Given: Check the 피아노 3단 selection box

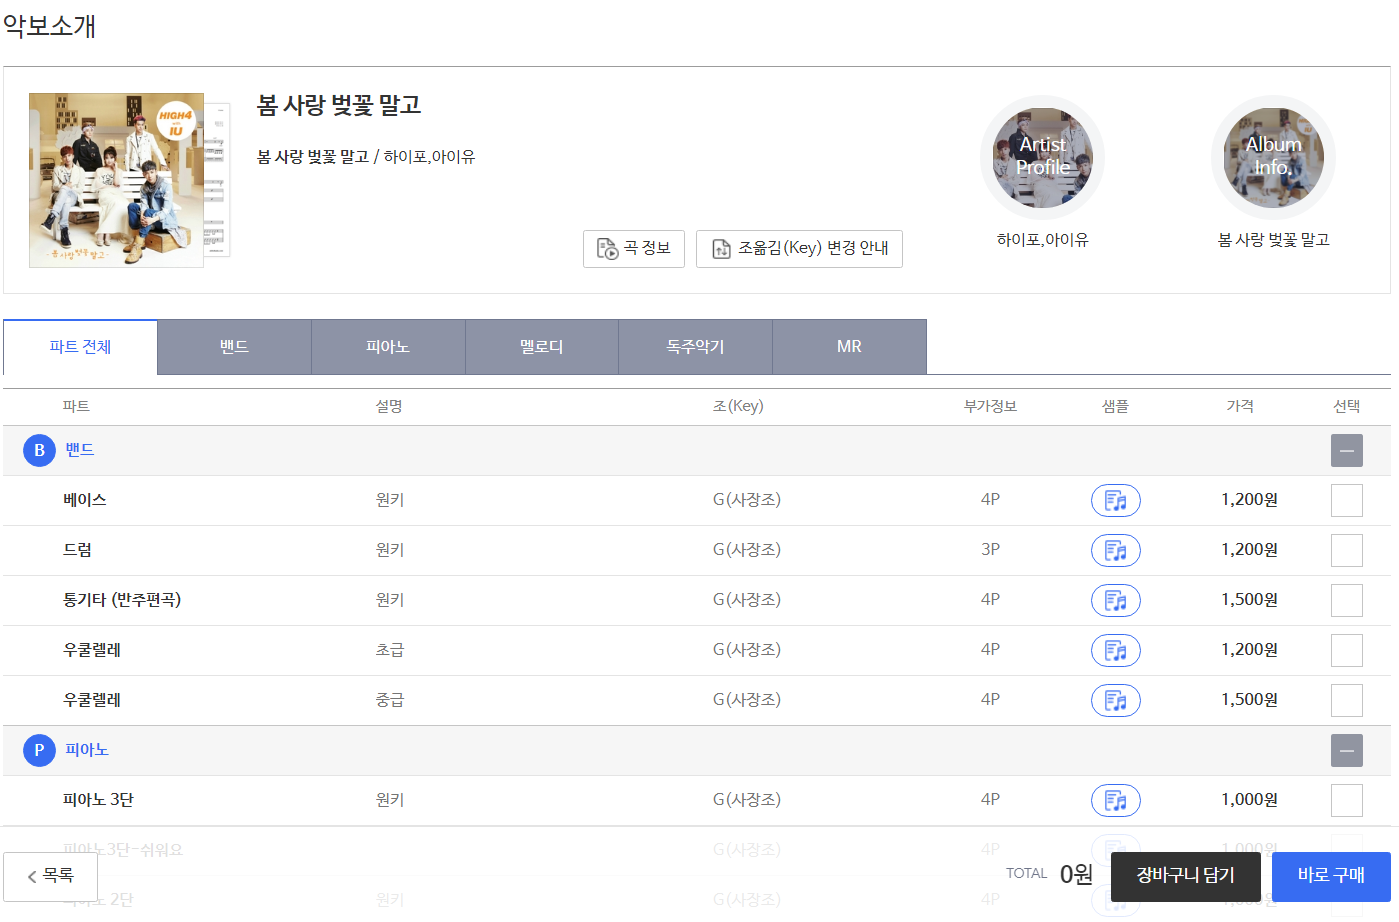Looking at the screenshot, I should click(1346, 800).
